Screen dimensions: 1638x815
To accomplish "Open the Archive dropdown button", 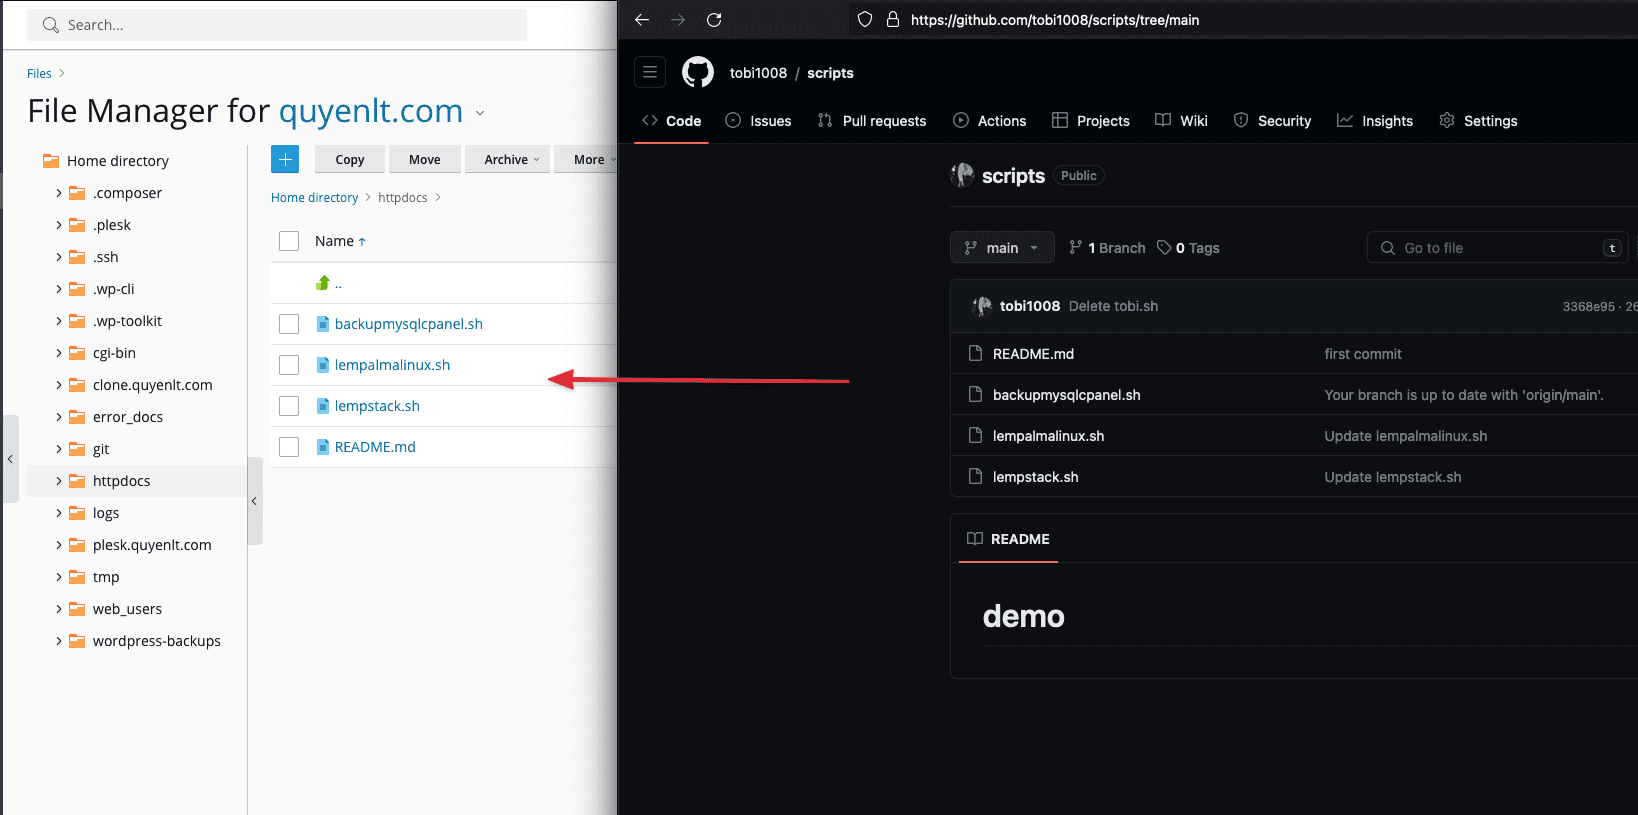I will click(511, 159).
